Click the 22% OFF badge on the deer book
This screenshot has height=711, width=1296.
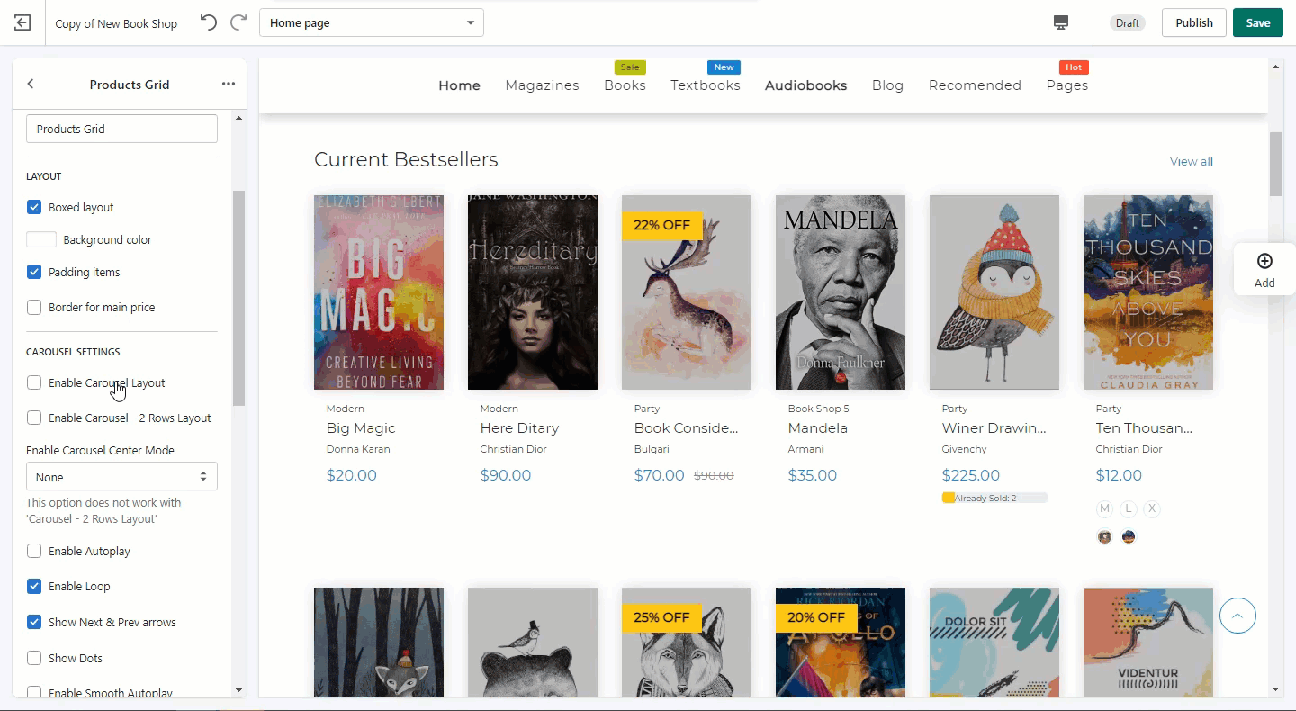point(662,225)
